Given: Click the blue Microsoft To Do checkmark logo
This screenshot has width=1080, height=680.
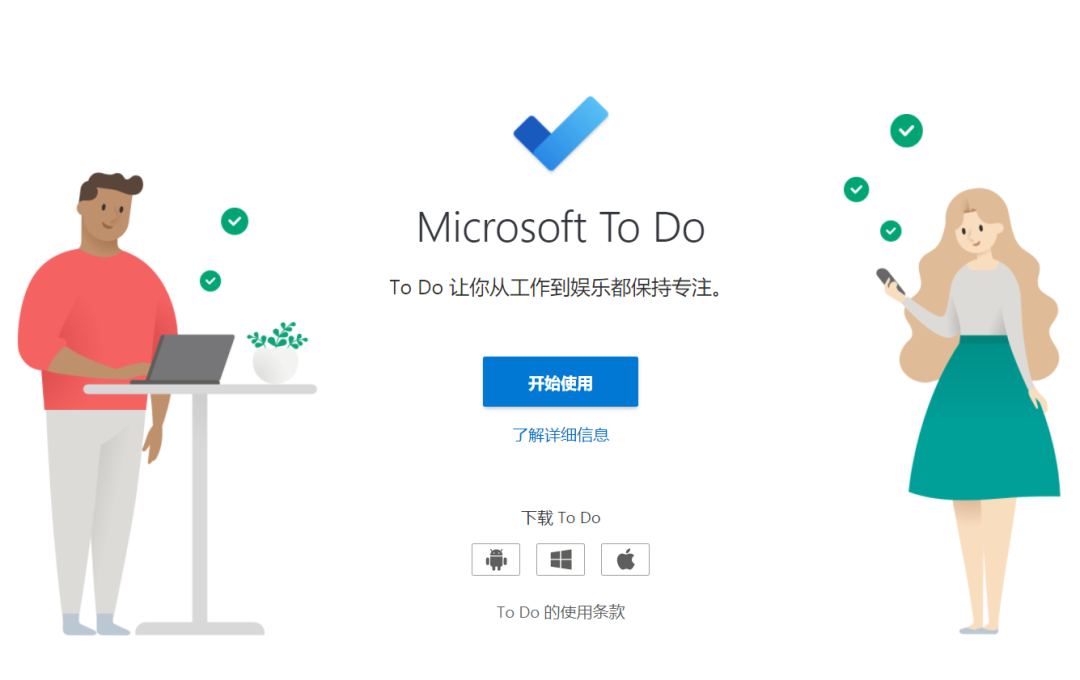Looking at the screenshot, I should [561, 133].
